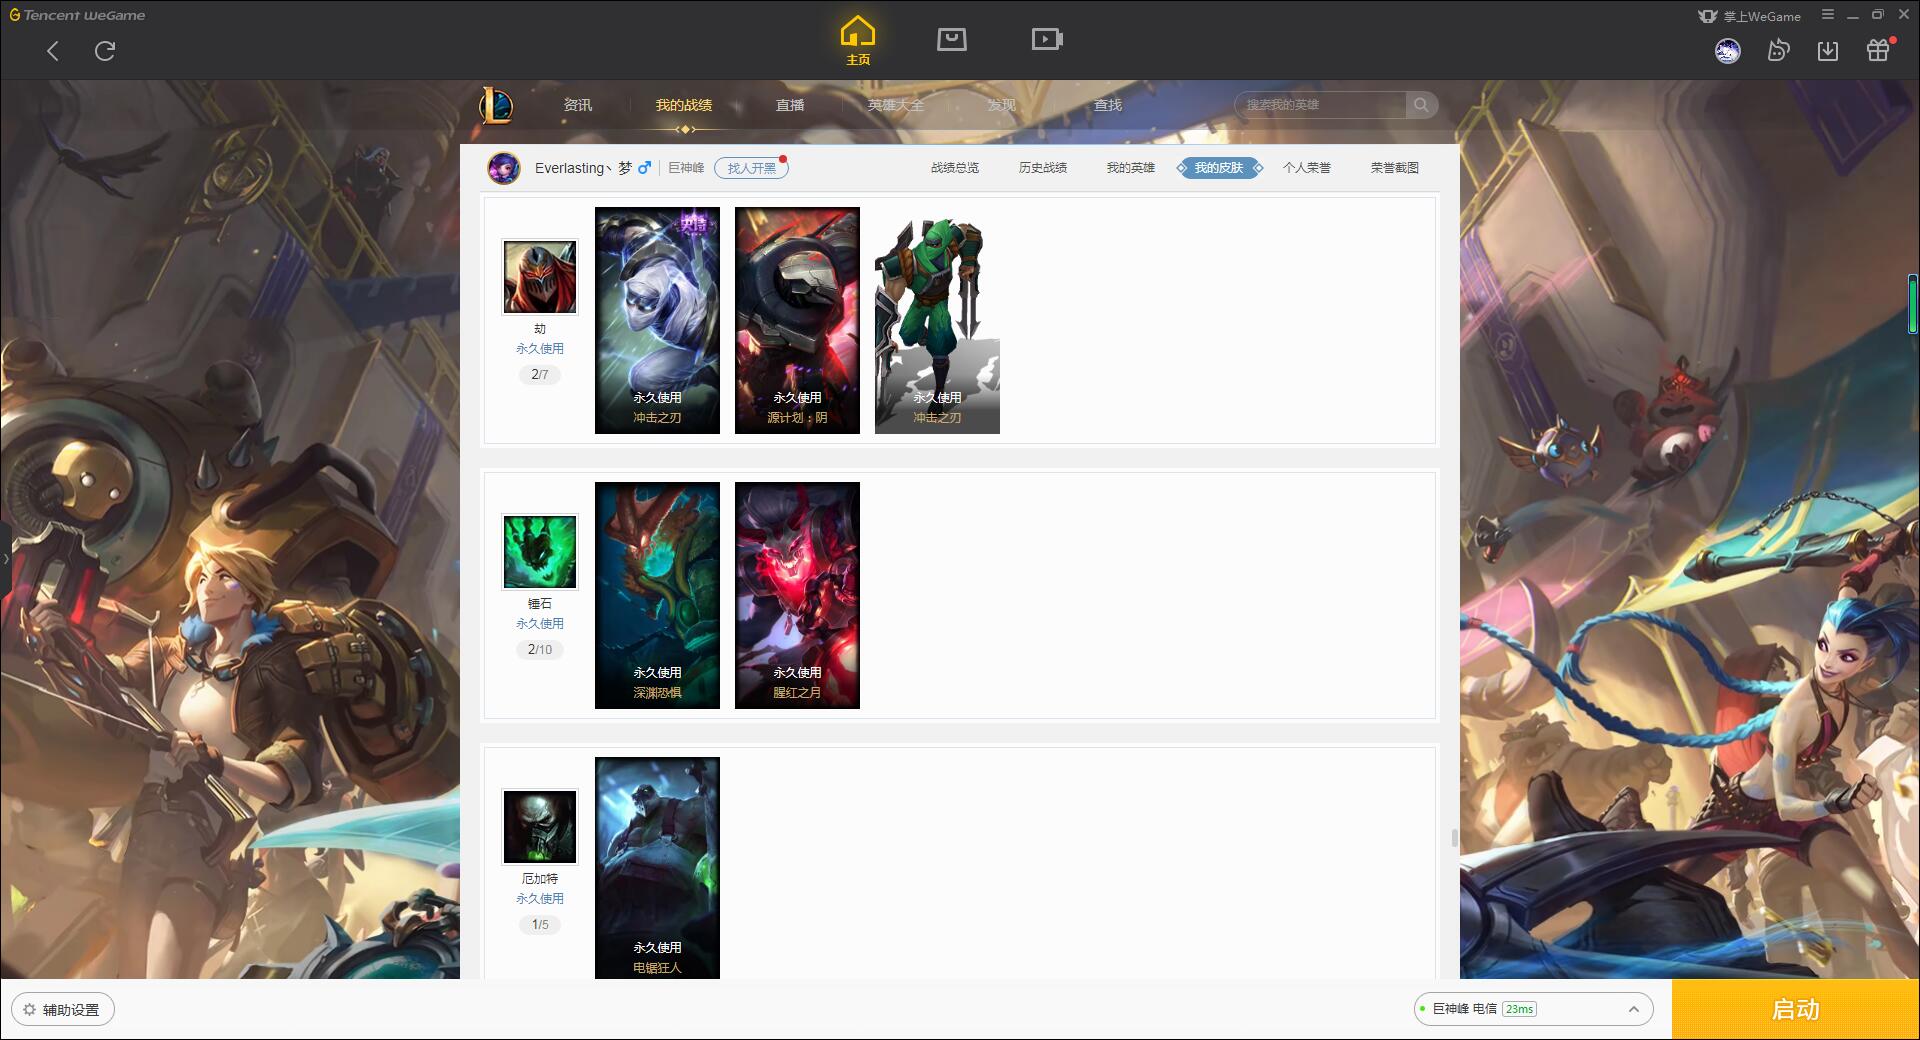The height and width of the screenshot is (1040, 1920).
Task: Click the 锤石 (Thresh) champion portrait
Action: (540, 552)
